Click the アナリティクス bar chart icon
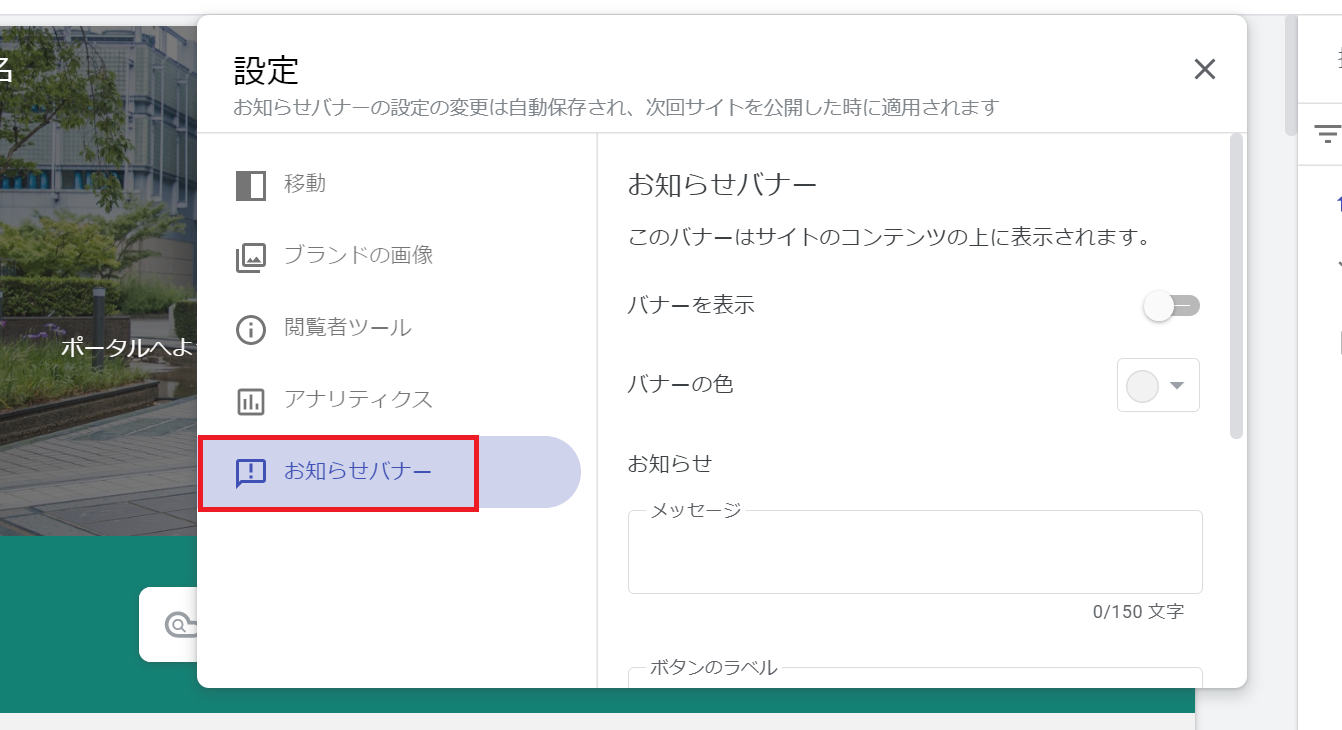 coord(250,401)
